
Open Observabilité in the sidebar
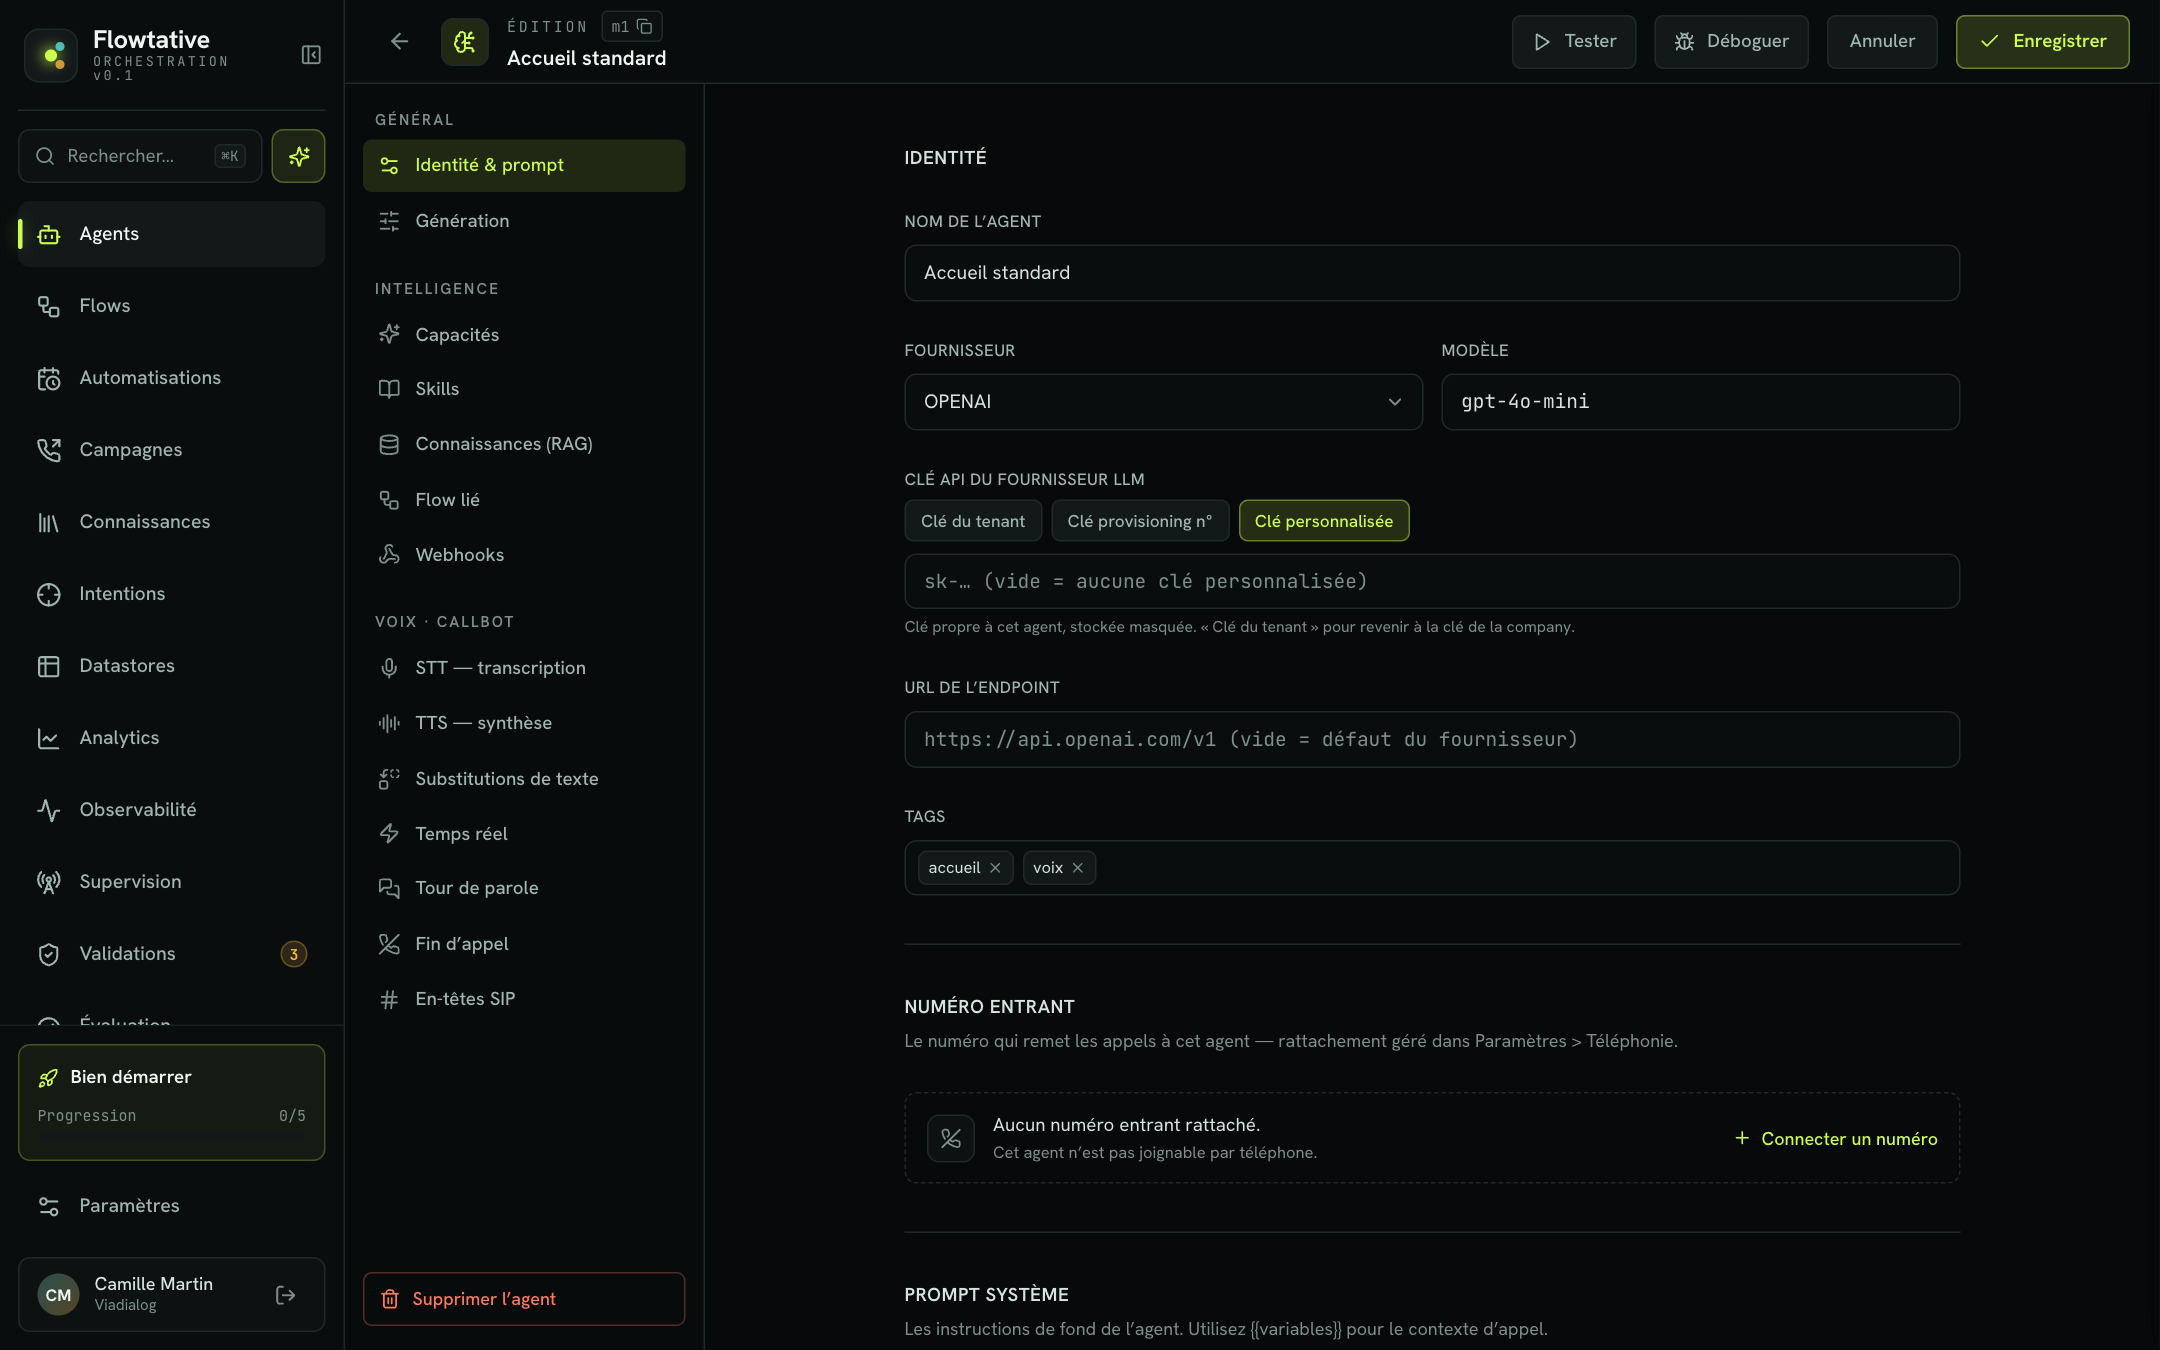click(x=172, y=810)
